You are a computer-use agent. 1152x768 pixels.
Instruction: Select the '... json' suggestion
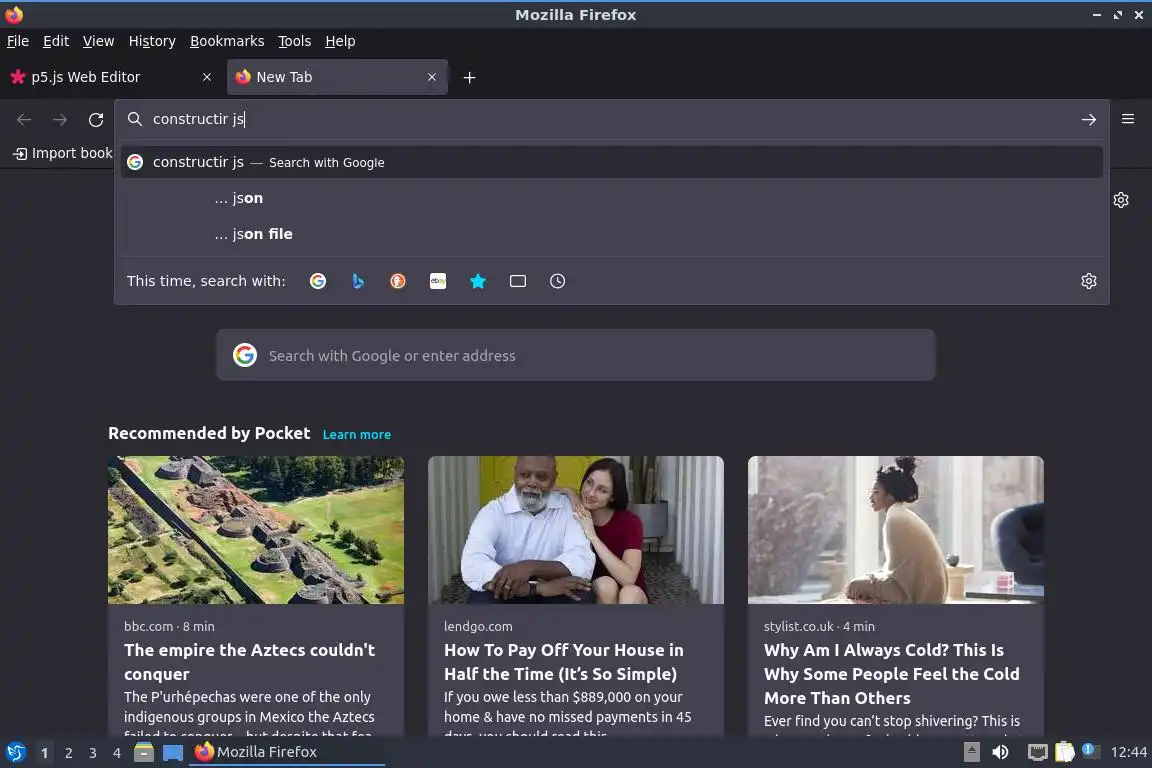[x=612, y=198]
